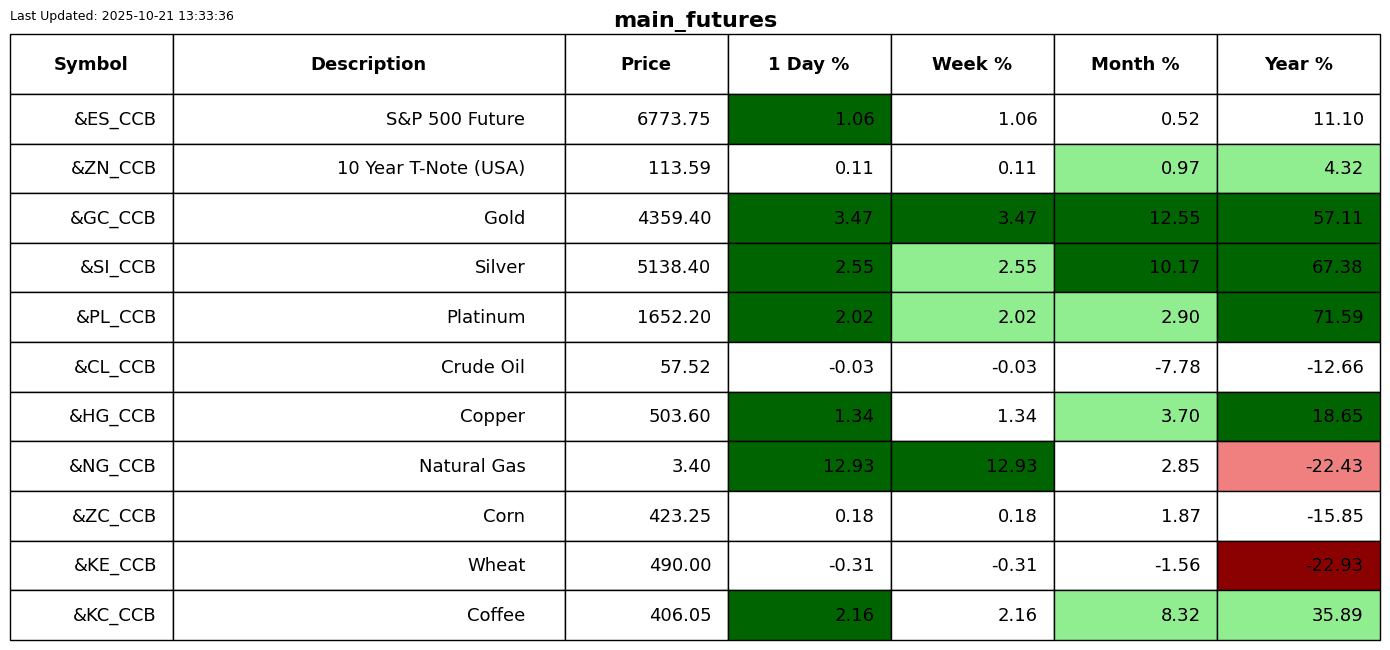Click the light green Coffee Month % cell

coord(1135,615)
